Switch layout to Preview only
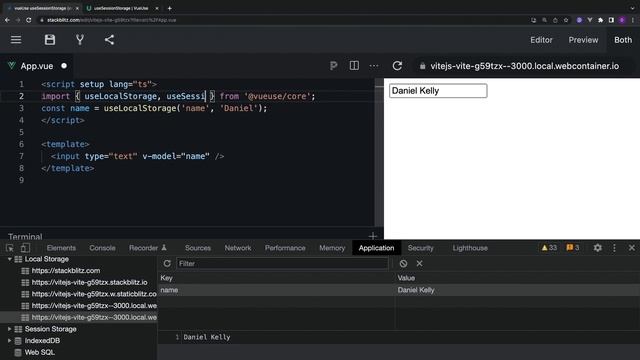This screenshot has width=640, height=360. (x=583, y=40)
